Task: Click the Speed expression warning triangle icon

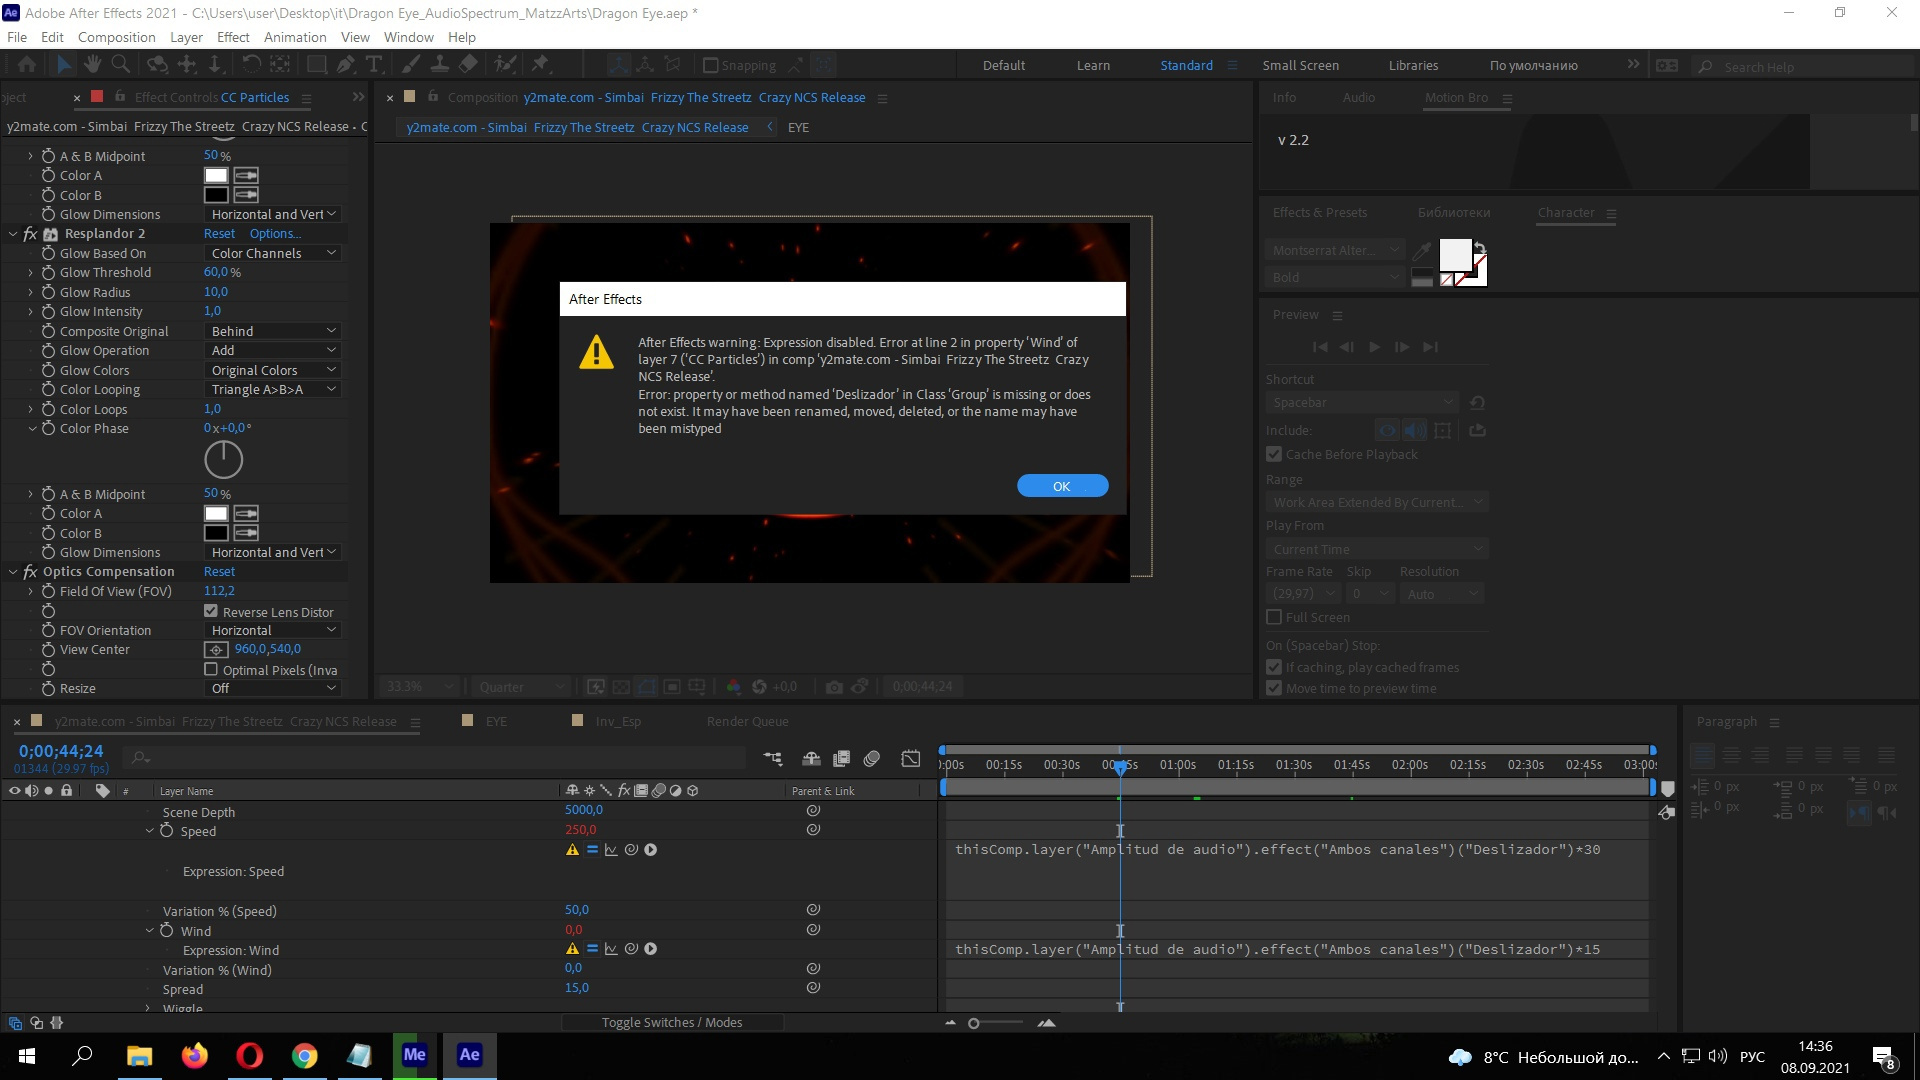Action: (572, 850)
